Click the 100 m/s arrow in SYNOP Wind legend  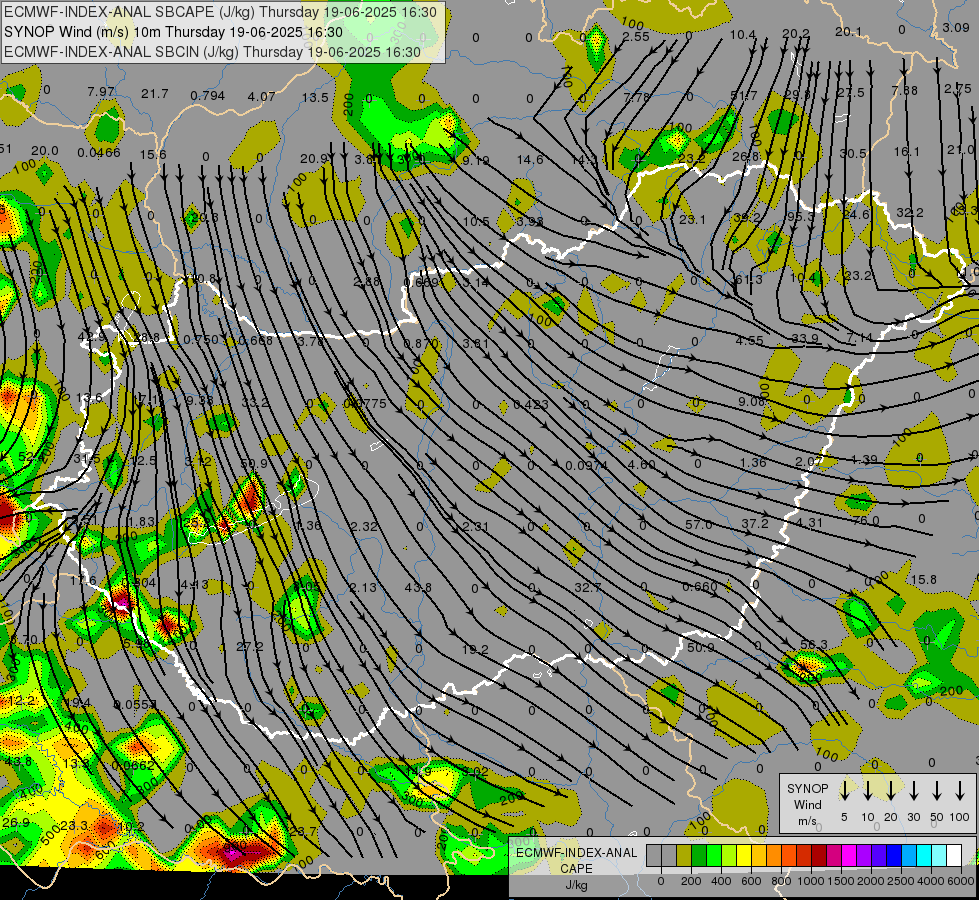(x=960, y=790)
